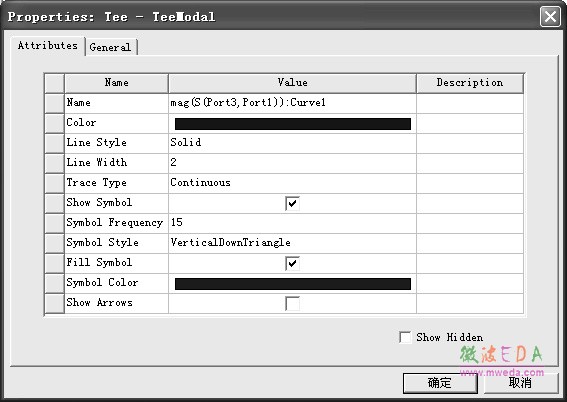The image size is (567, 402).
Task: Open the curve Color swatch
Action: [x=293, y=124]
